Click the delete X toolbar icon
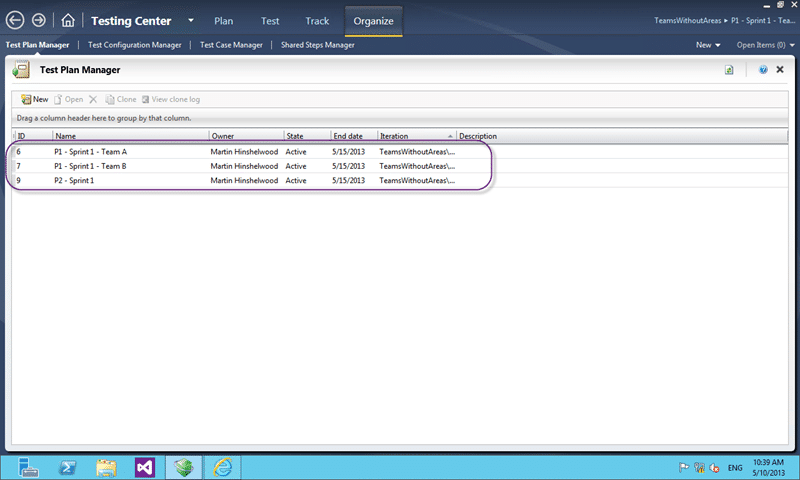Screen dimensions: 800x480 pyautogui.click(x=93, y=99)
